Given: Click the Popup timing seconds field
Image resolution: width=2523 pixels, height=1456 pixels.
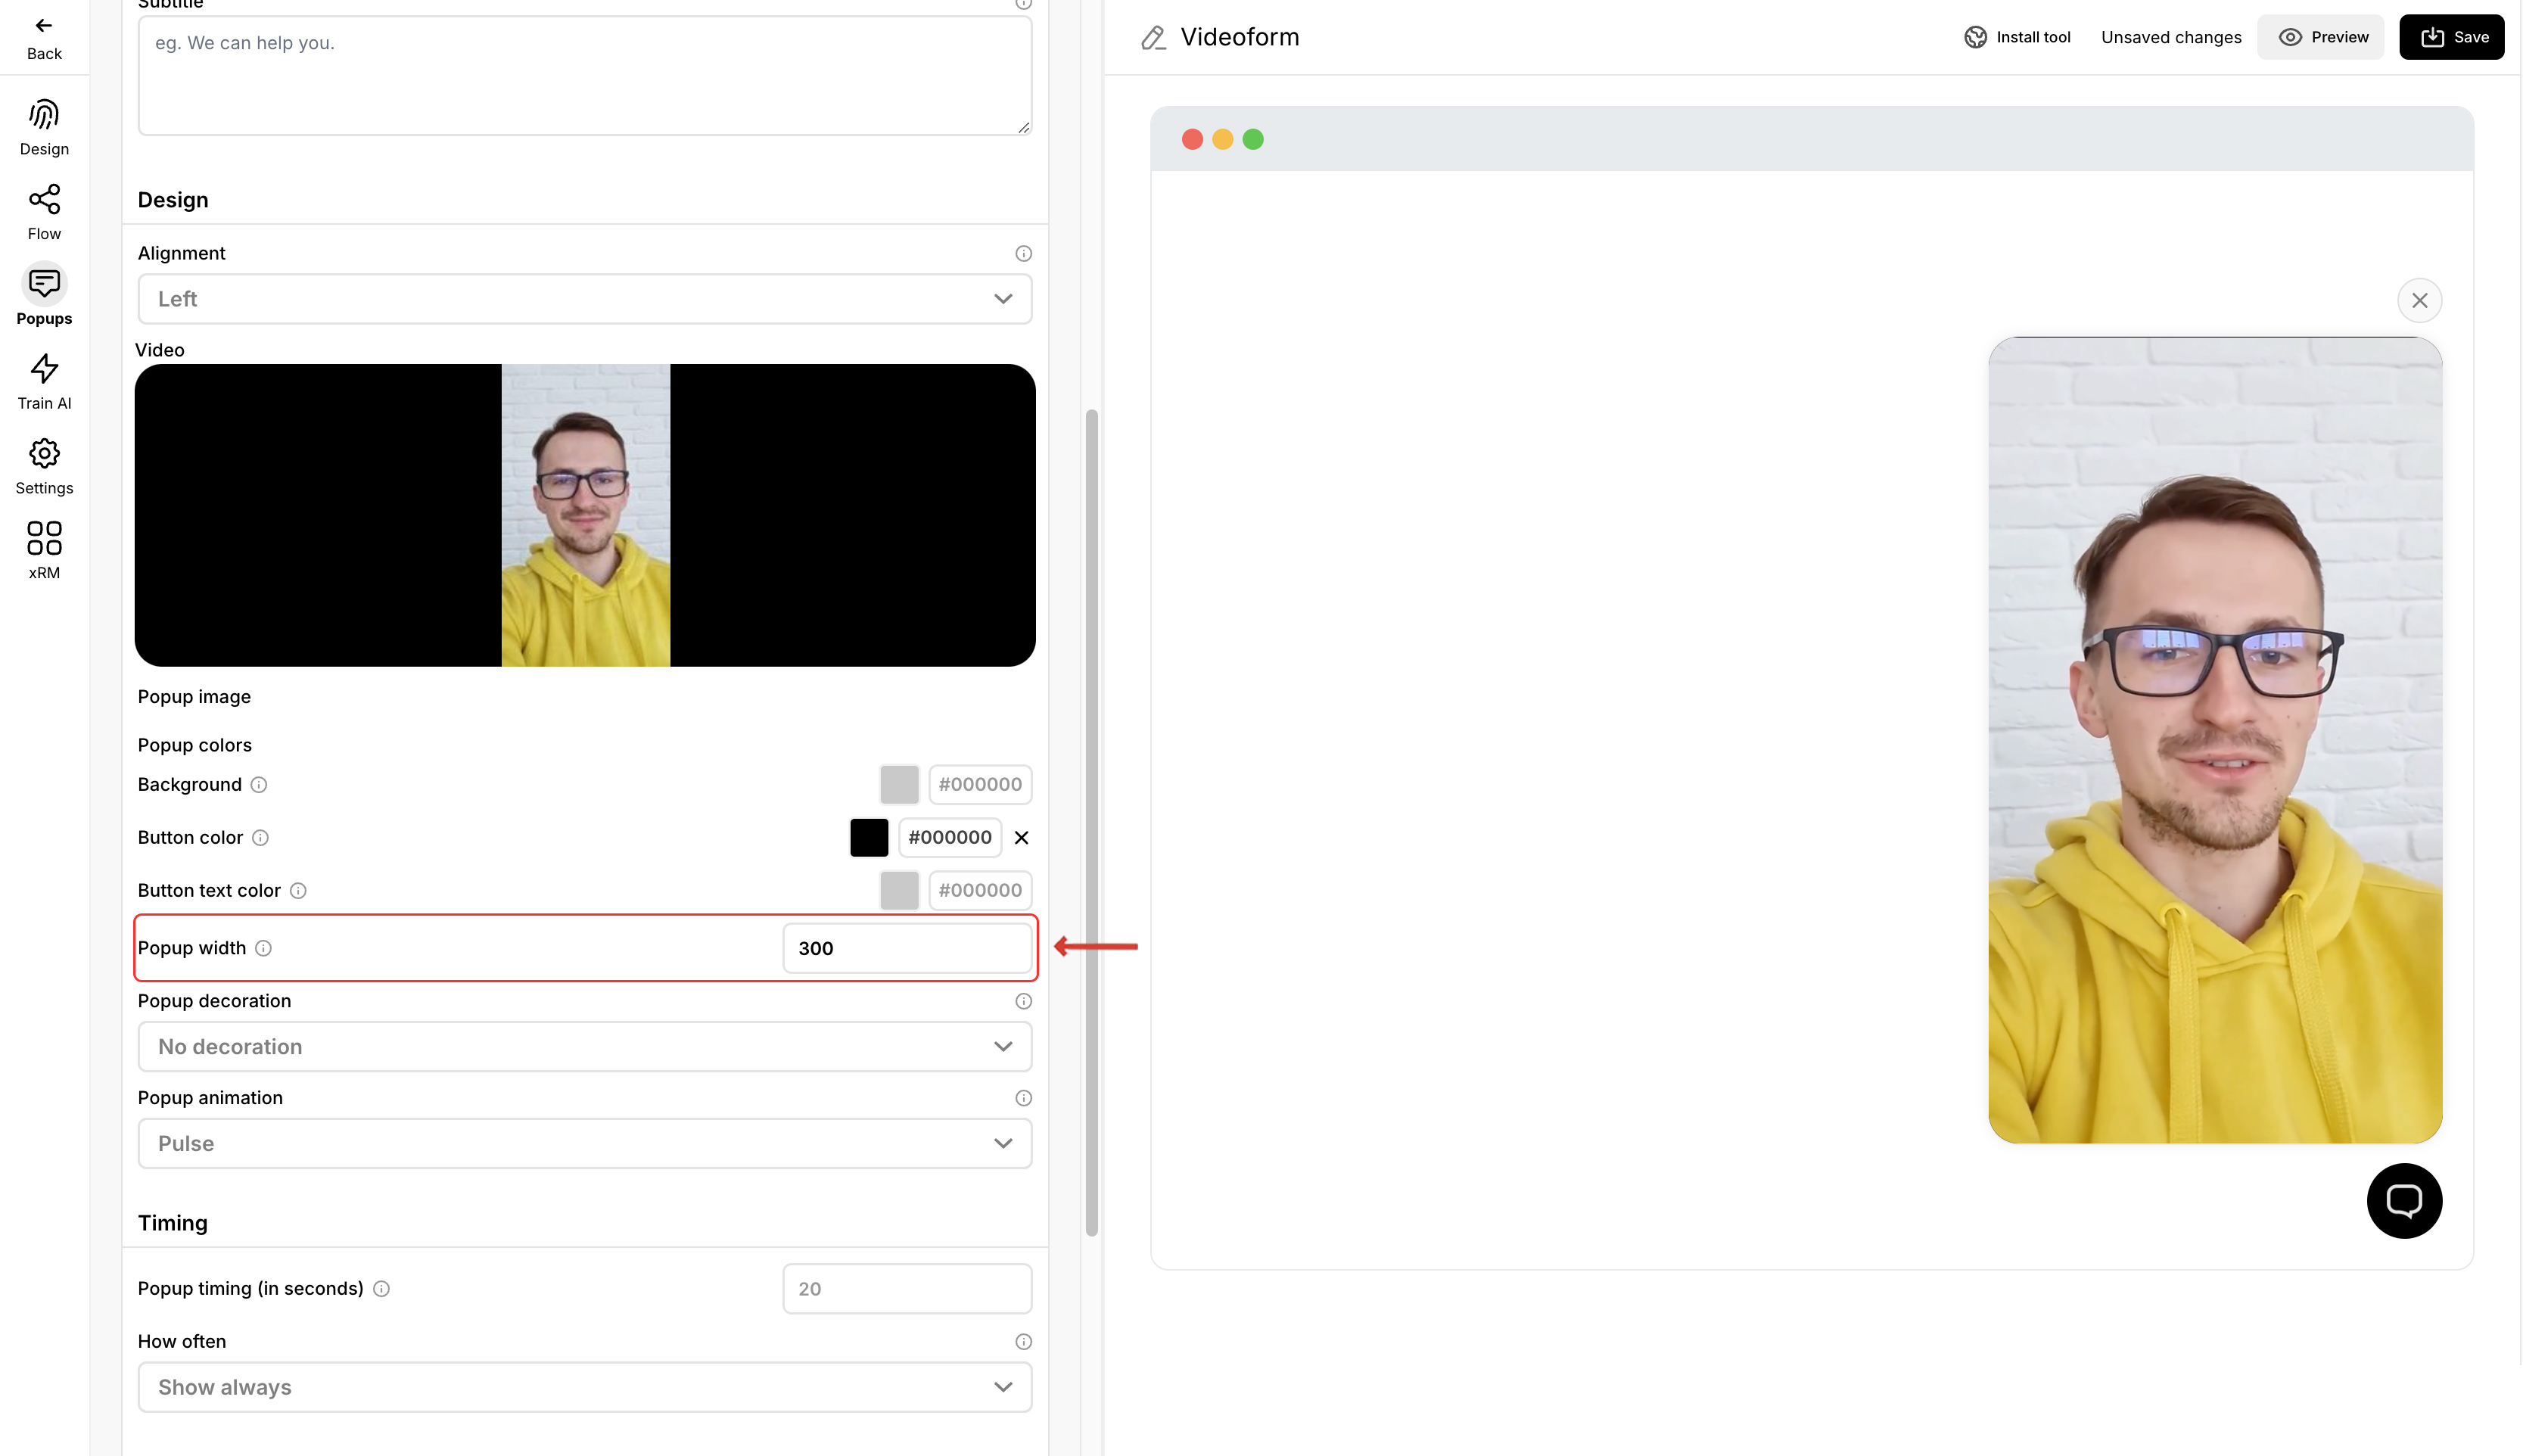Looking at the screenshot, I should click(907, 1289).
